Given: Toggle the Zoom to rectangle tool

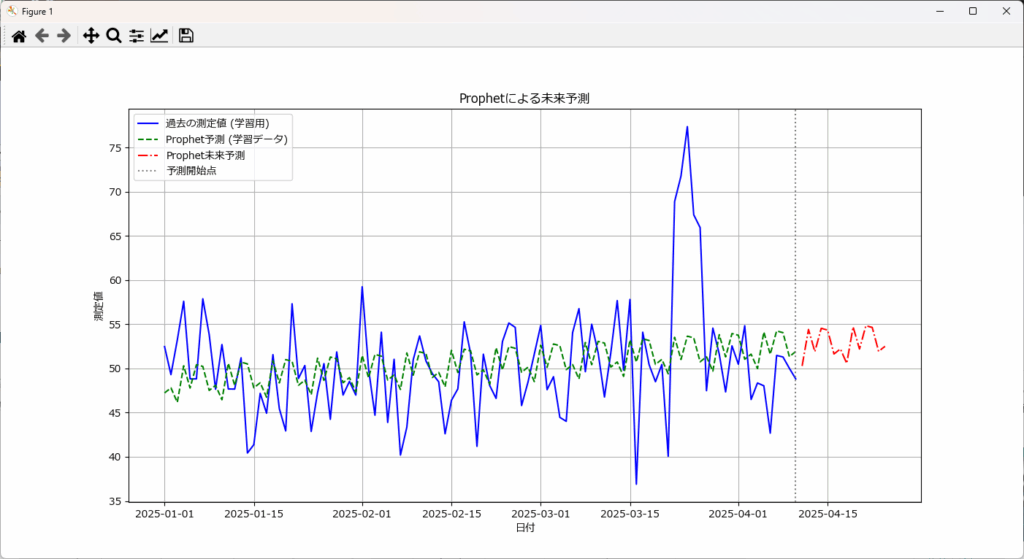Looking at the screenshot, I should point(114,36).
